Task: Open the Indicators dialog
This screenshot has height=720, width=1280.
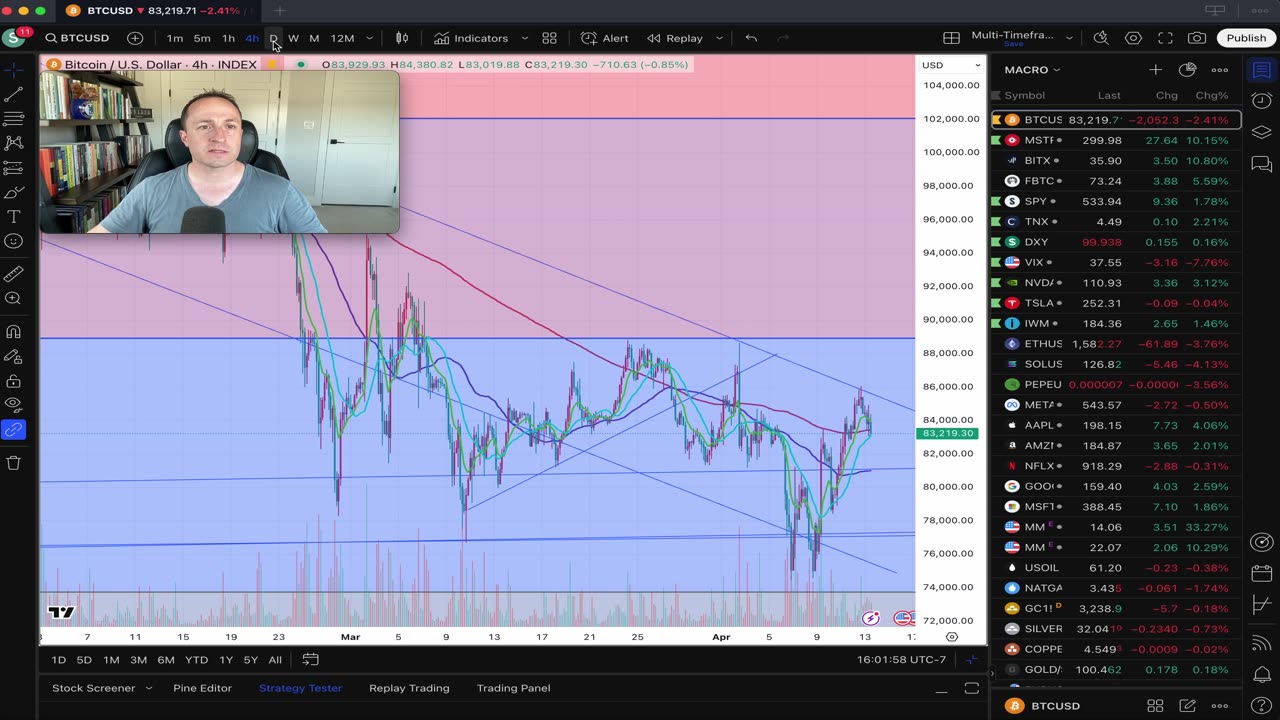Action: pyautogui.click(x=471, y=38)
